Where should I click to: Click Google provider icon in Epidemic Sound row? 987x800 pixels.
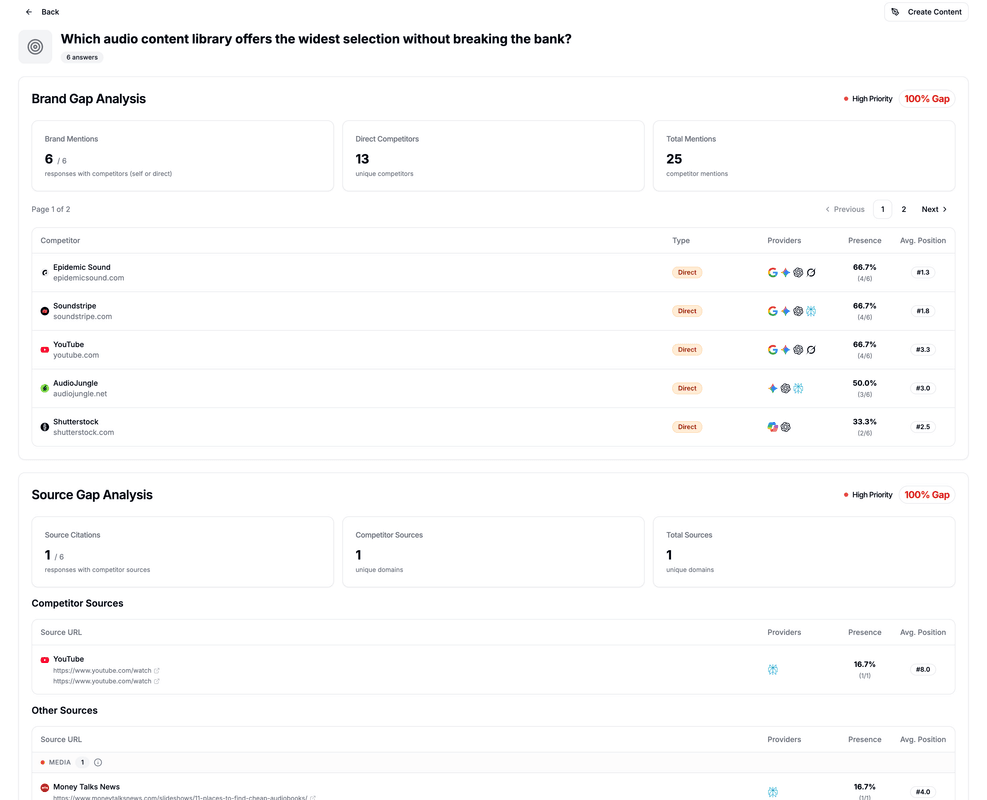[773, 272]
